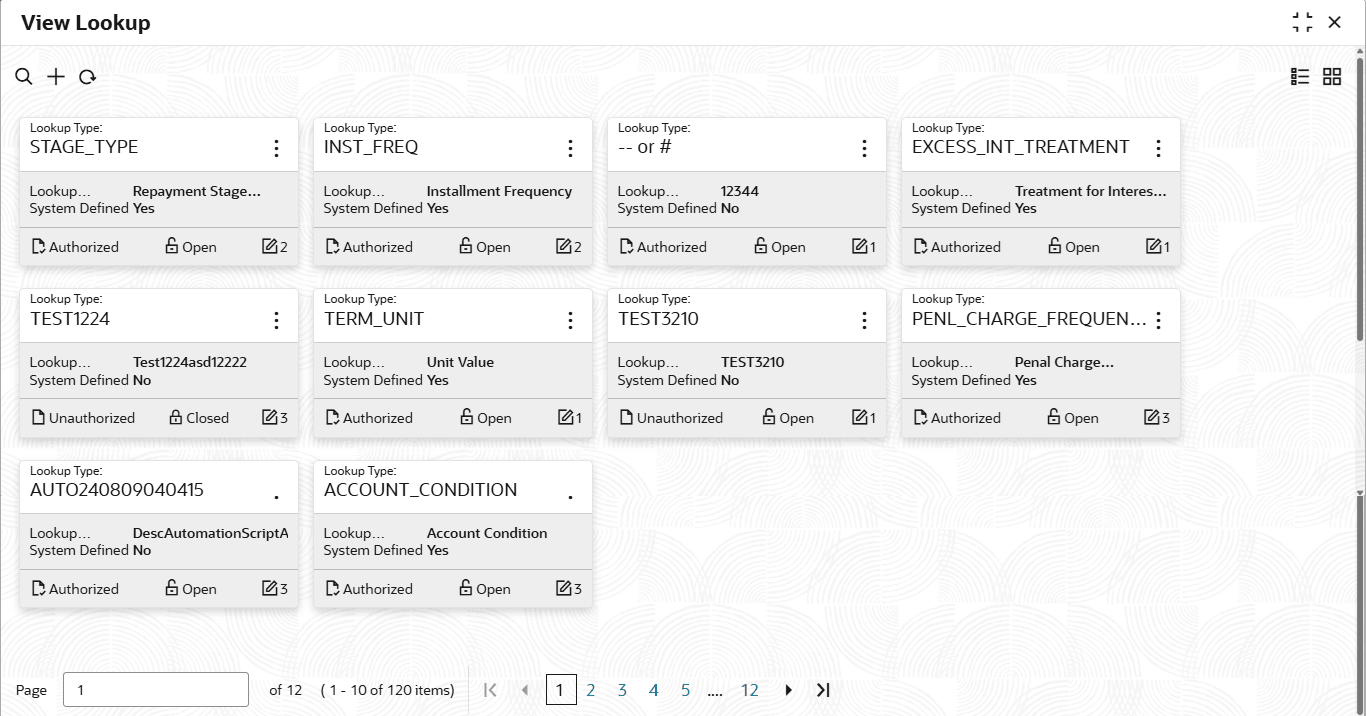Open EXCESS_INT_TREATMENT card kebab menu

click(1158, 149)
